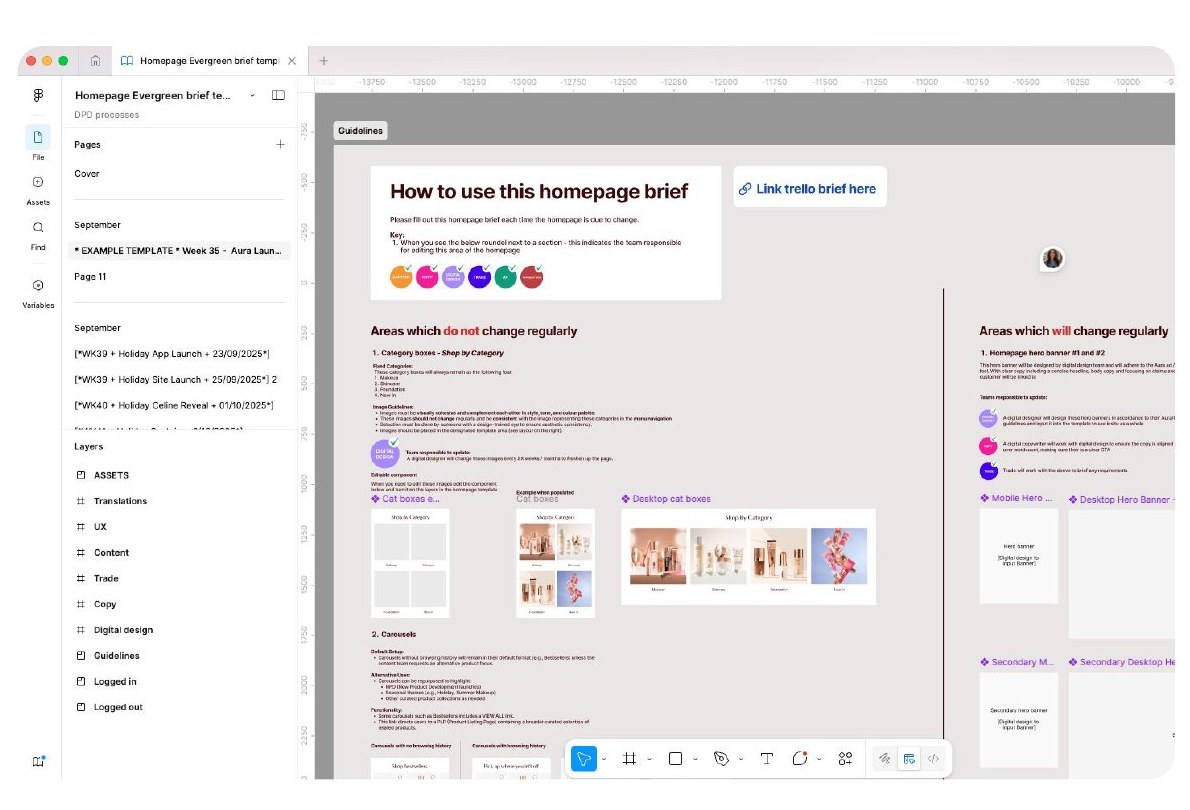
Task: Click the red team roundel in key
Action: tap(531, 277)
